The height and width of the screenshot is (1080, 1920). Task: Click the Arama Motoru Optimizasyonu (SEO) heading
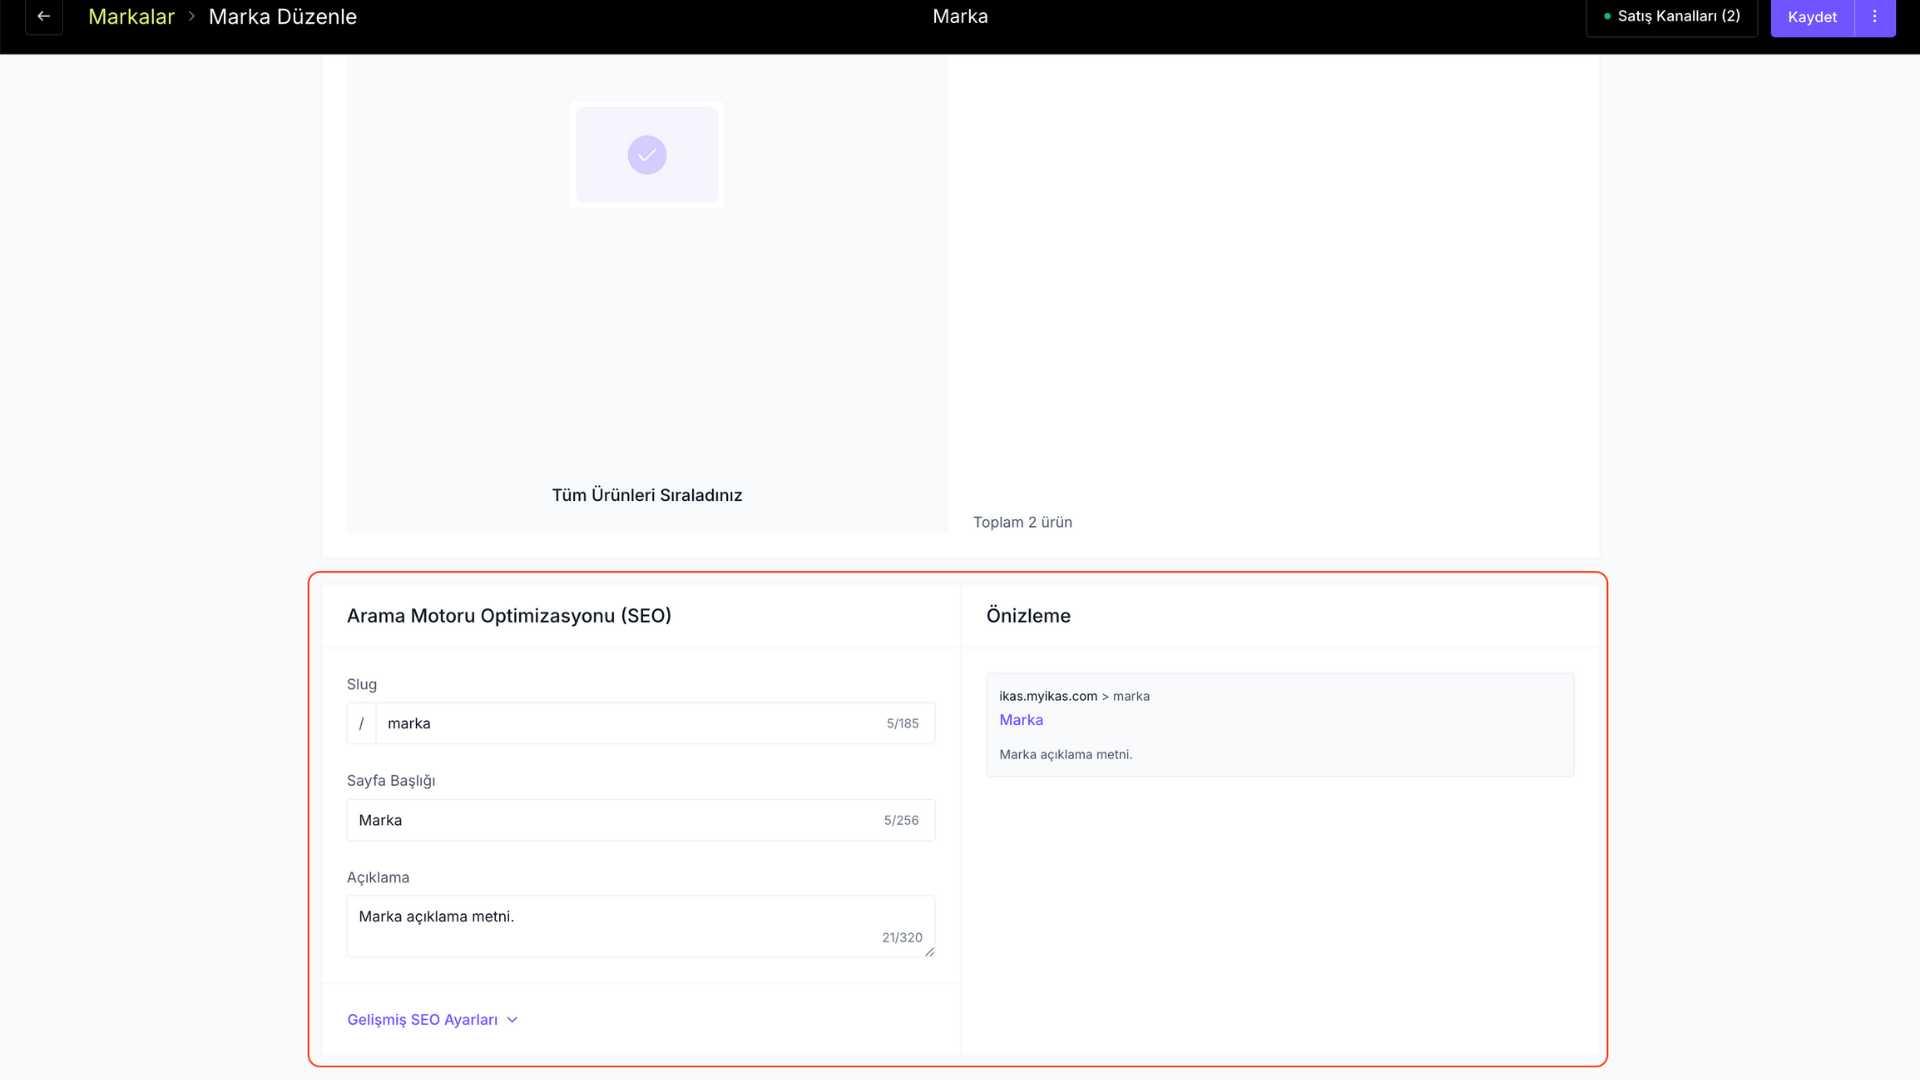click(x=509, y=616)
